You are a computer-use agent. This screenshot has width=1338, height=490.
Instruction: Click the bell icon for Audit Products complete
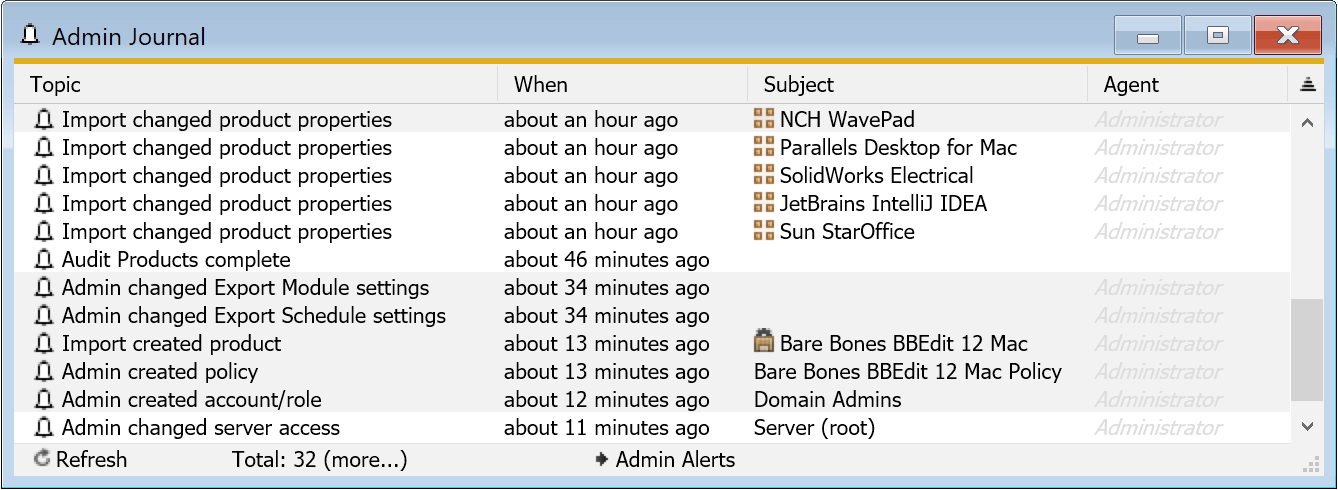(43, 260)
